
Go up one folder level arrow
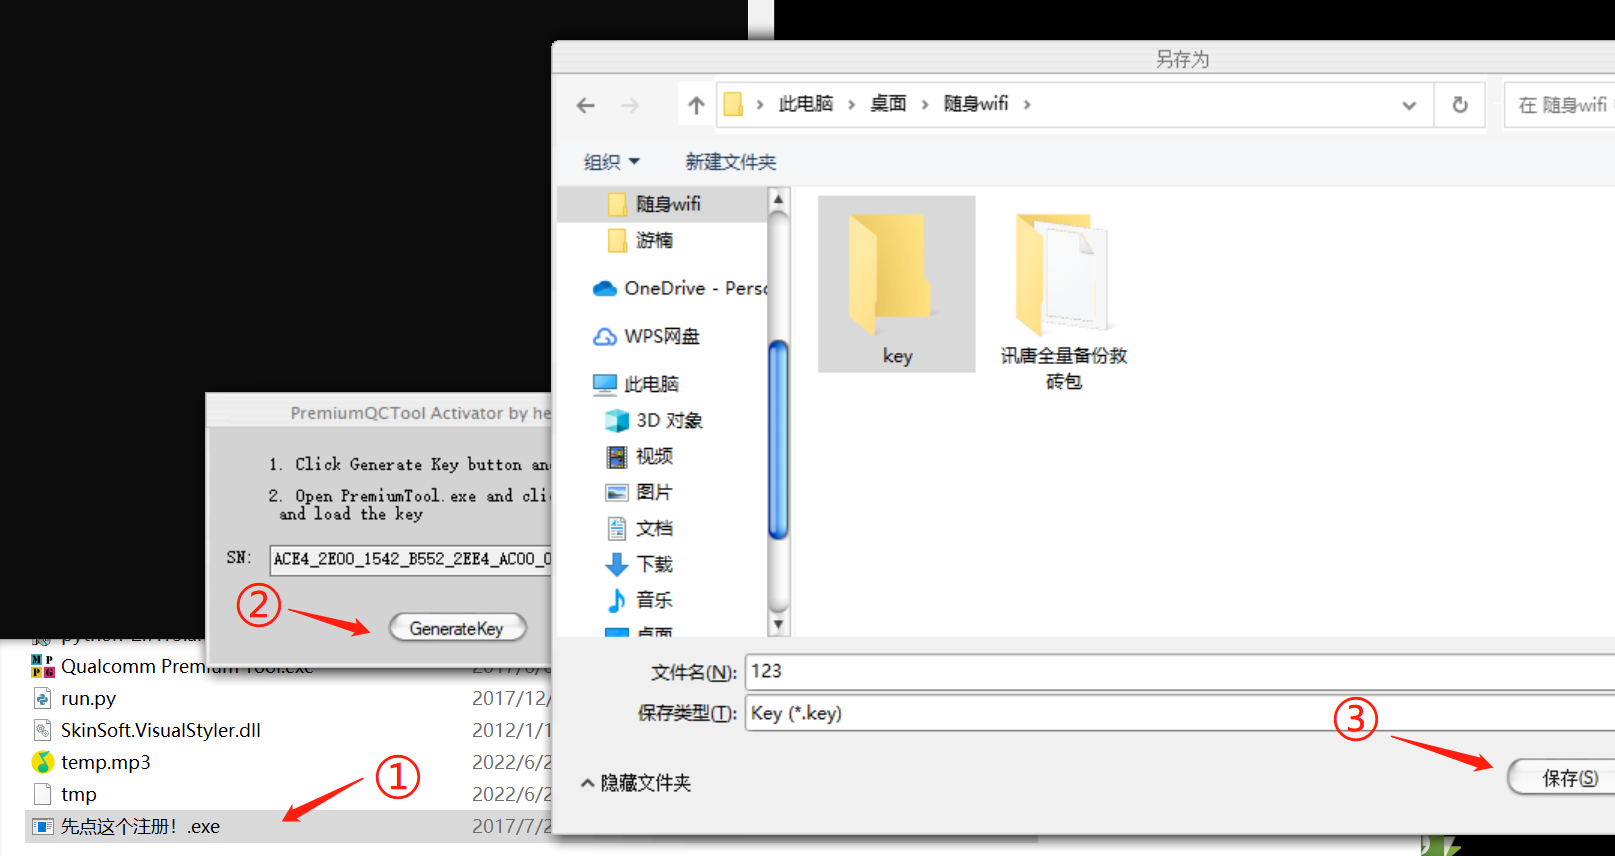click(696, 105)
